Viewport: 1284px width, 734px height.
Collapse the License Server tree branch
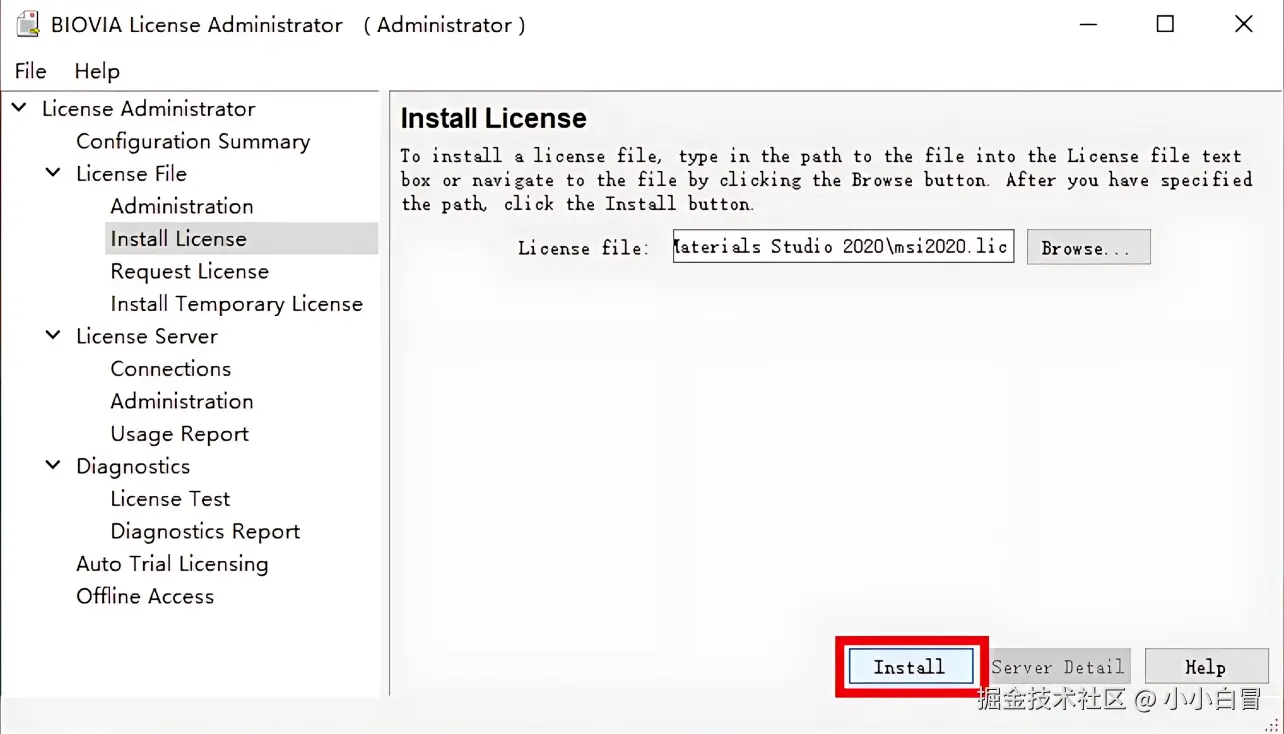tap(53, 335)
